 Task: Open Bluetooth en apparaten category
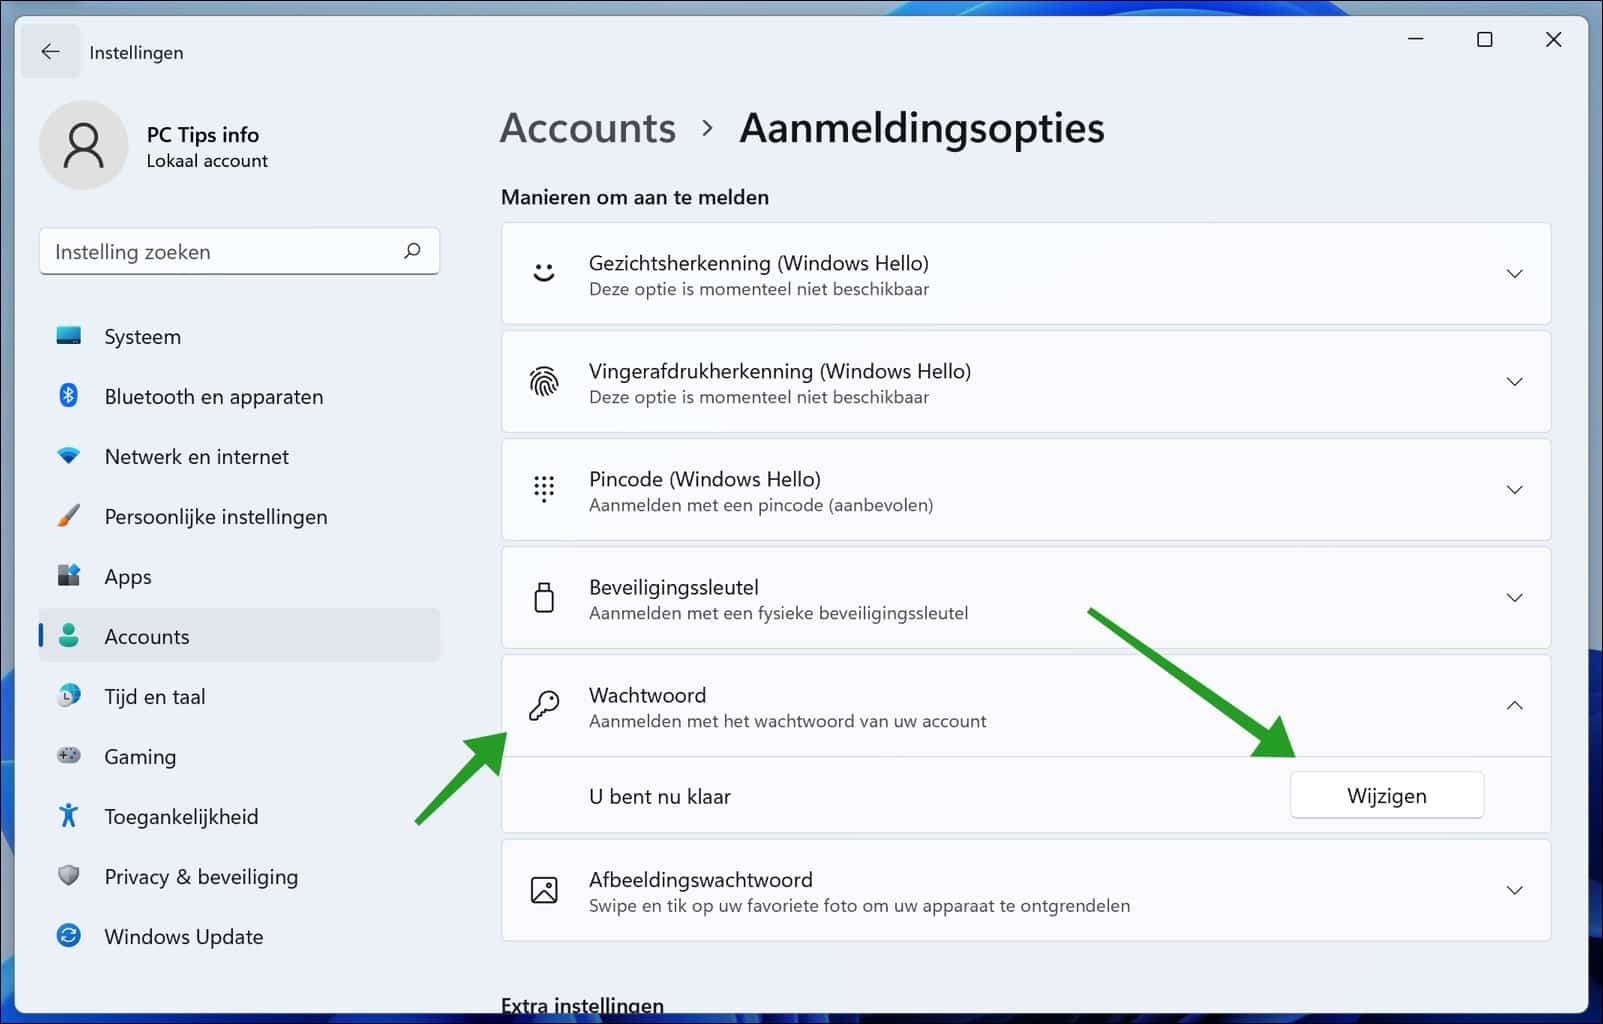tap(239, 396)
